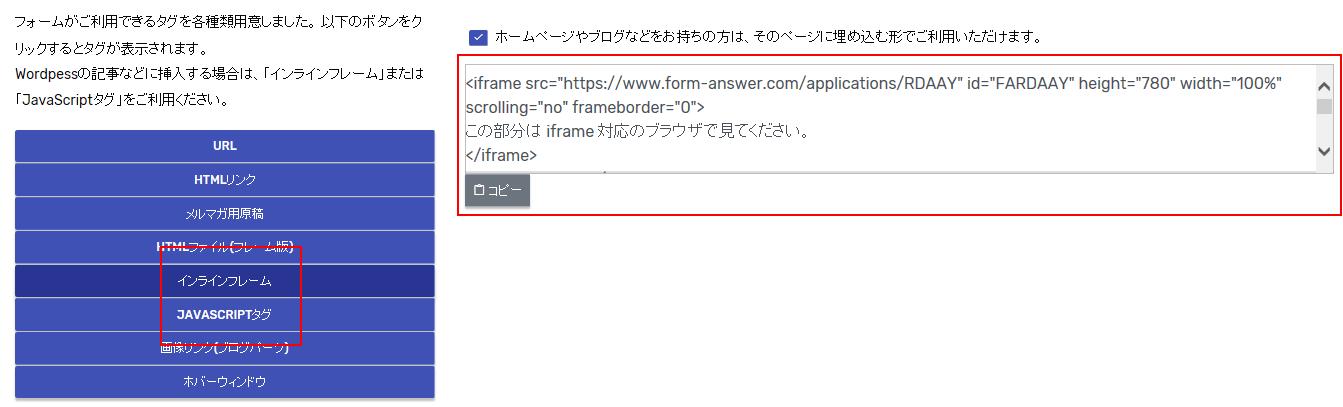Show the HTMLリンク tag
This screenshot has height=407, width=1343.
[x=225, y=179]
